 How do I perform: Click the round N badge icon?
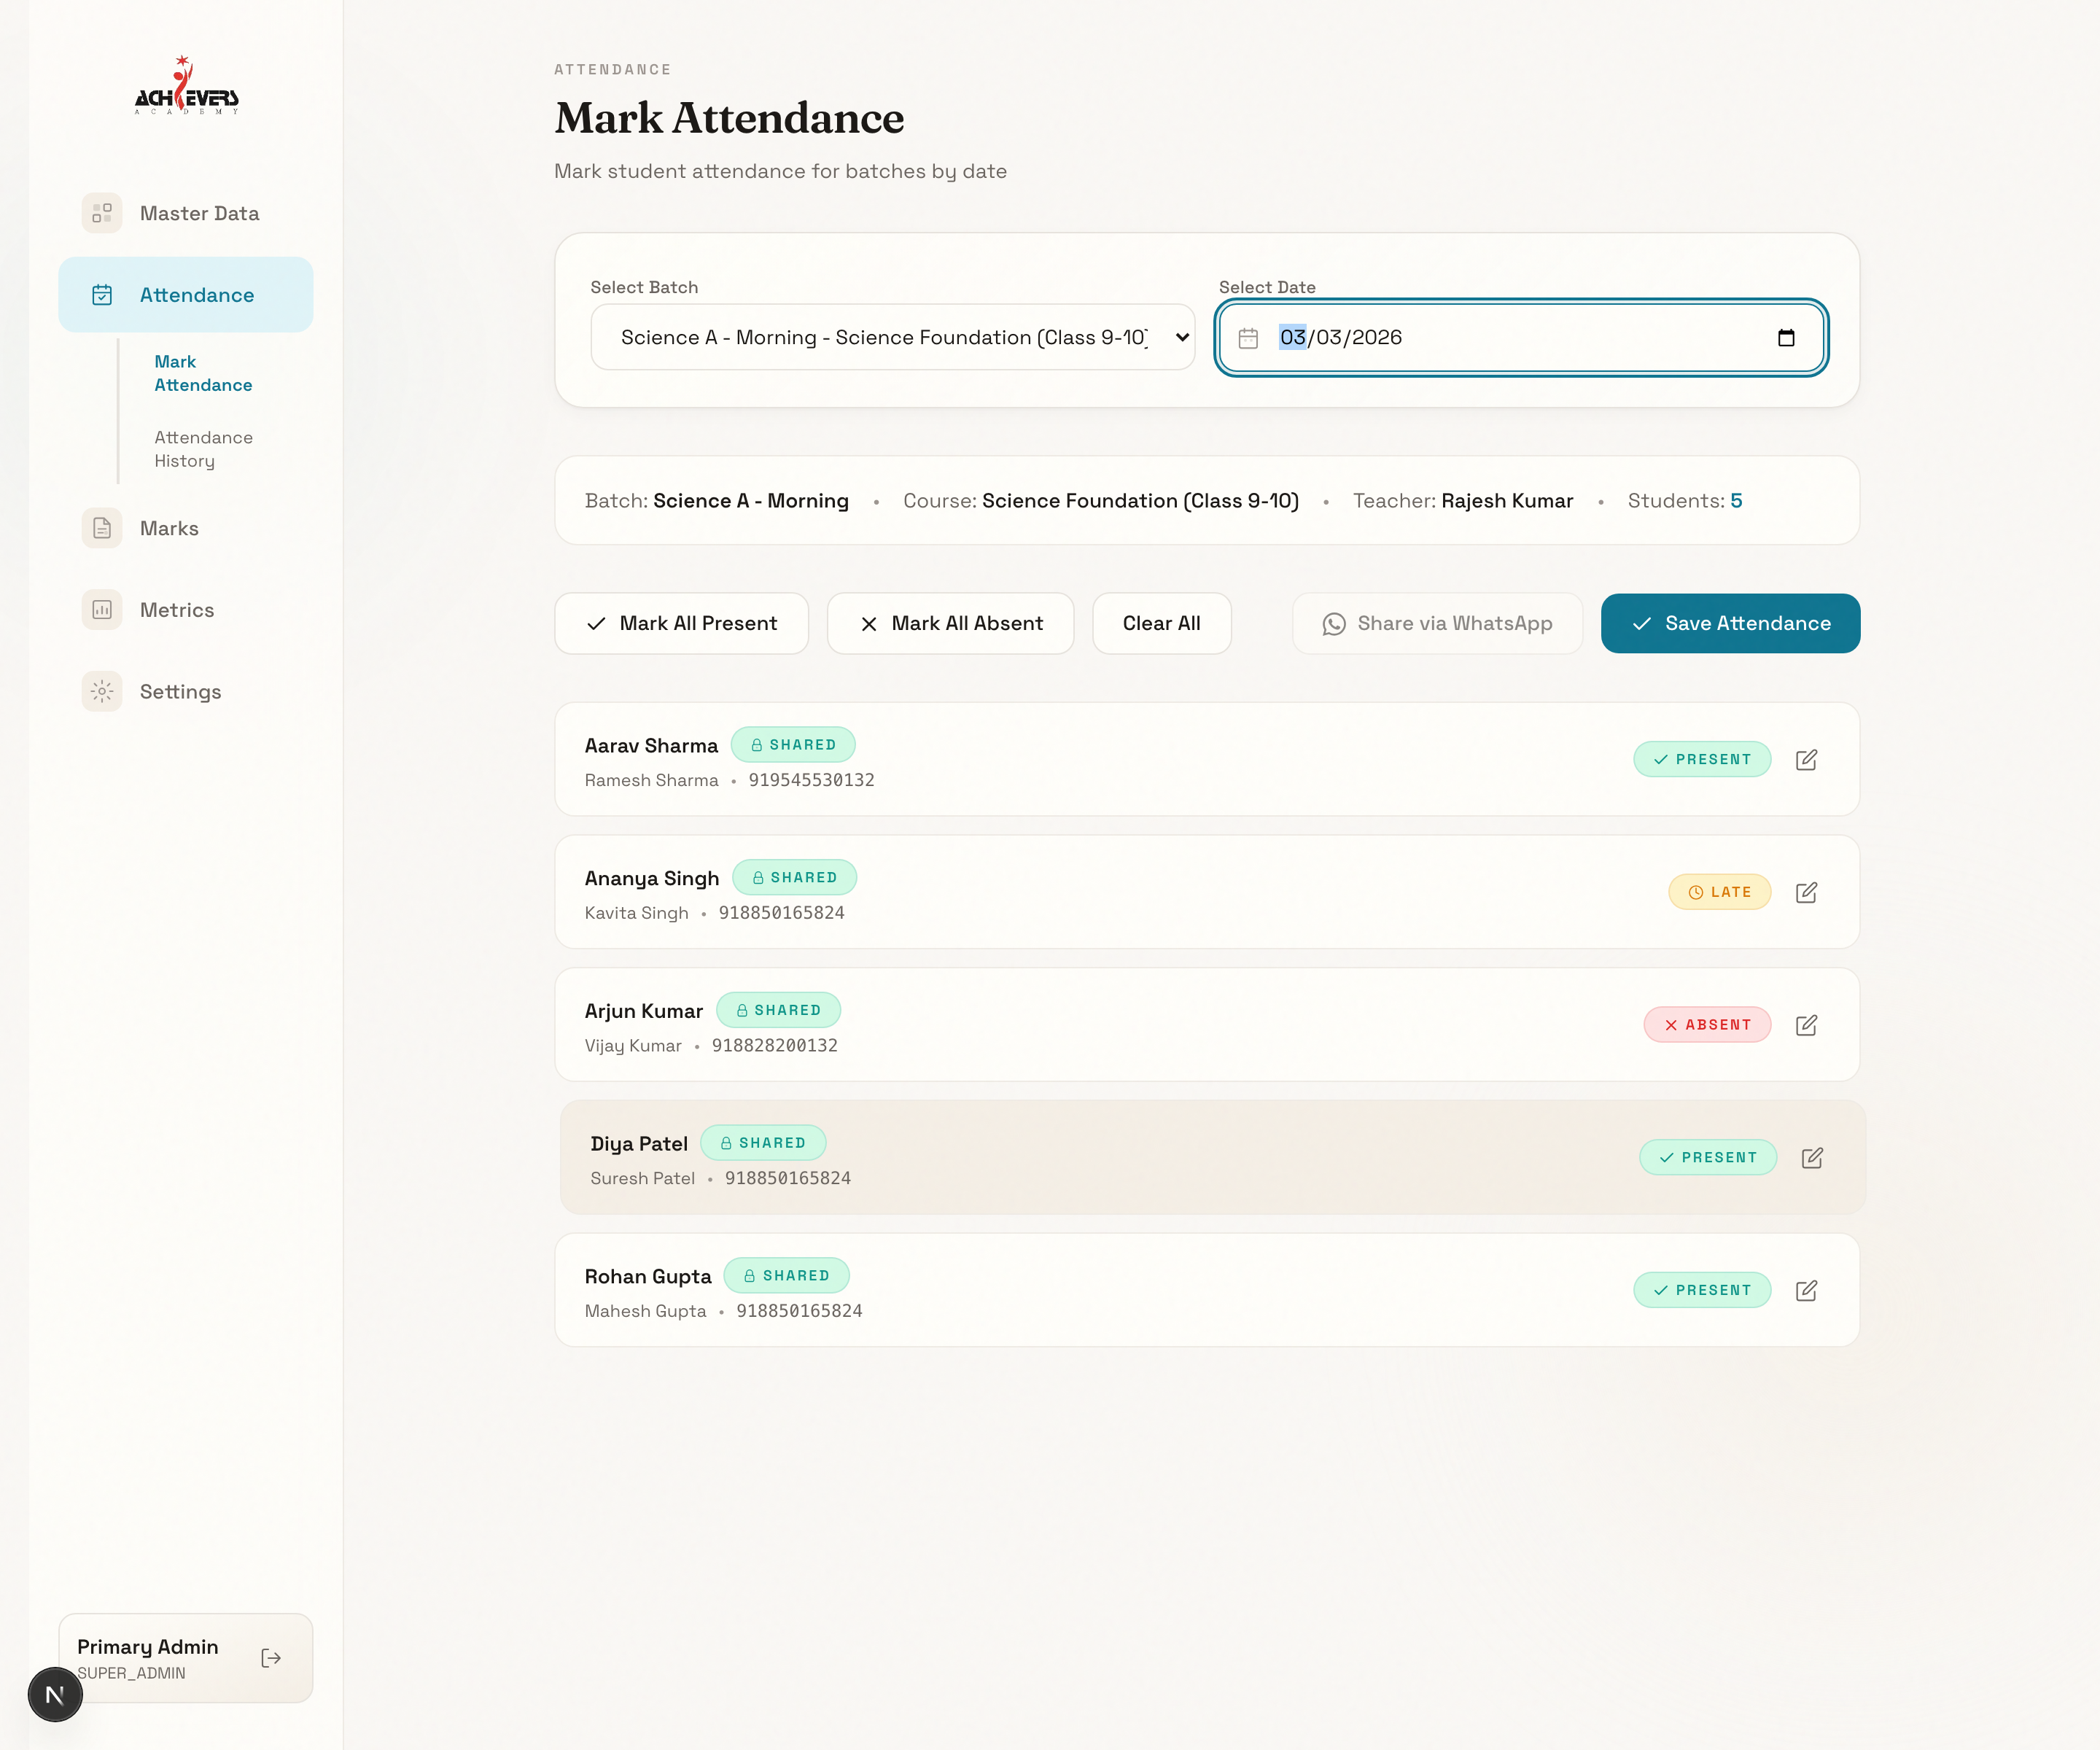point(55,1694)
